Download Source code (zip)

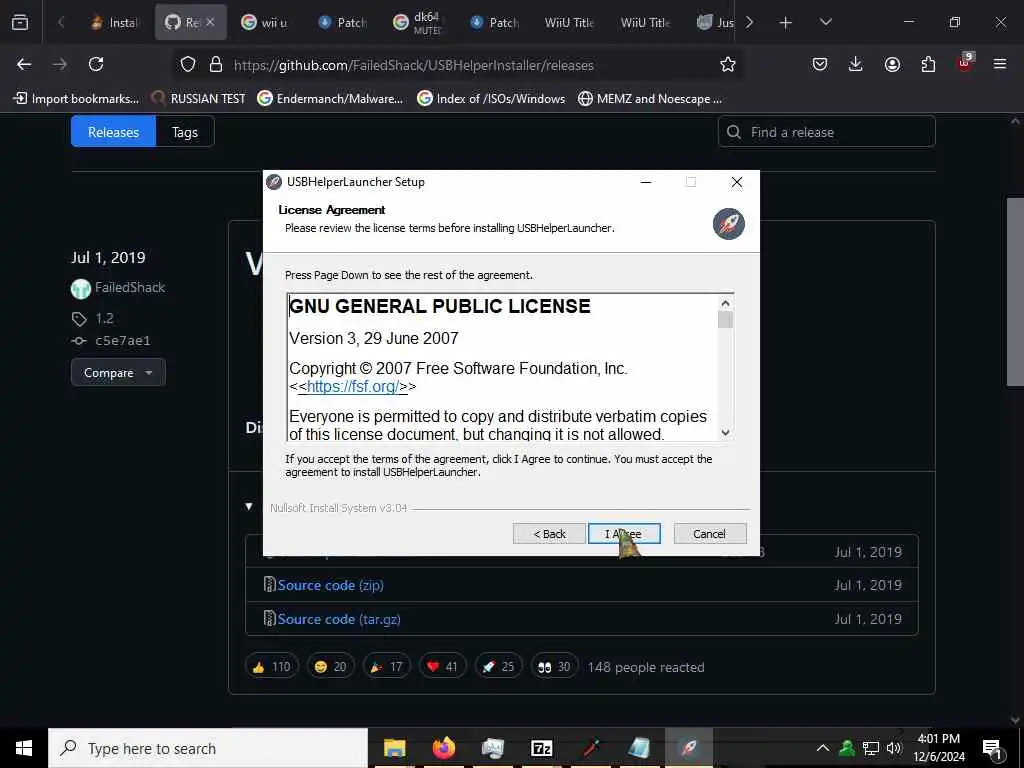click(330, 585)
